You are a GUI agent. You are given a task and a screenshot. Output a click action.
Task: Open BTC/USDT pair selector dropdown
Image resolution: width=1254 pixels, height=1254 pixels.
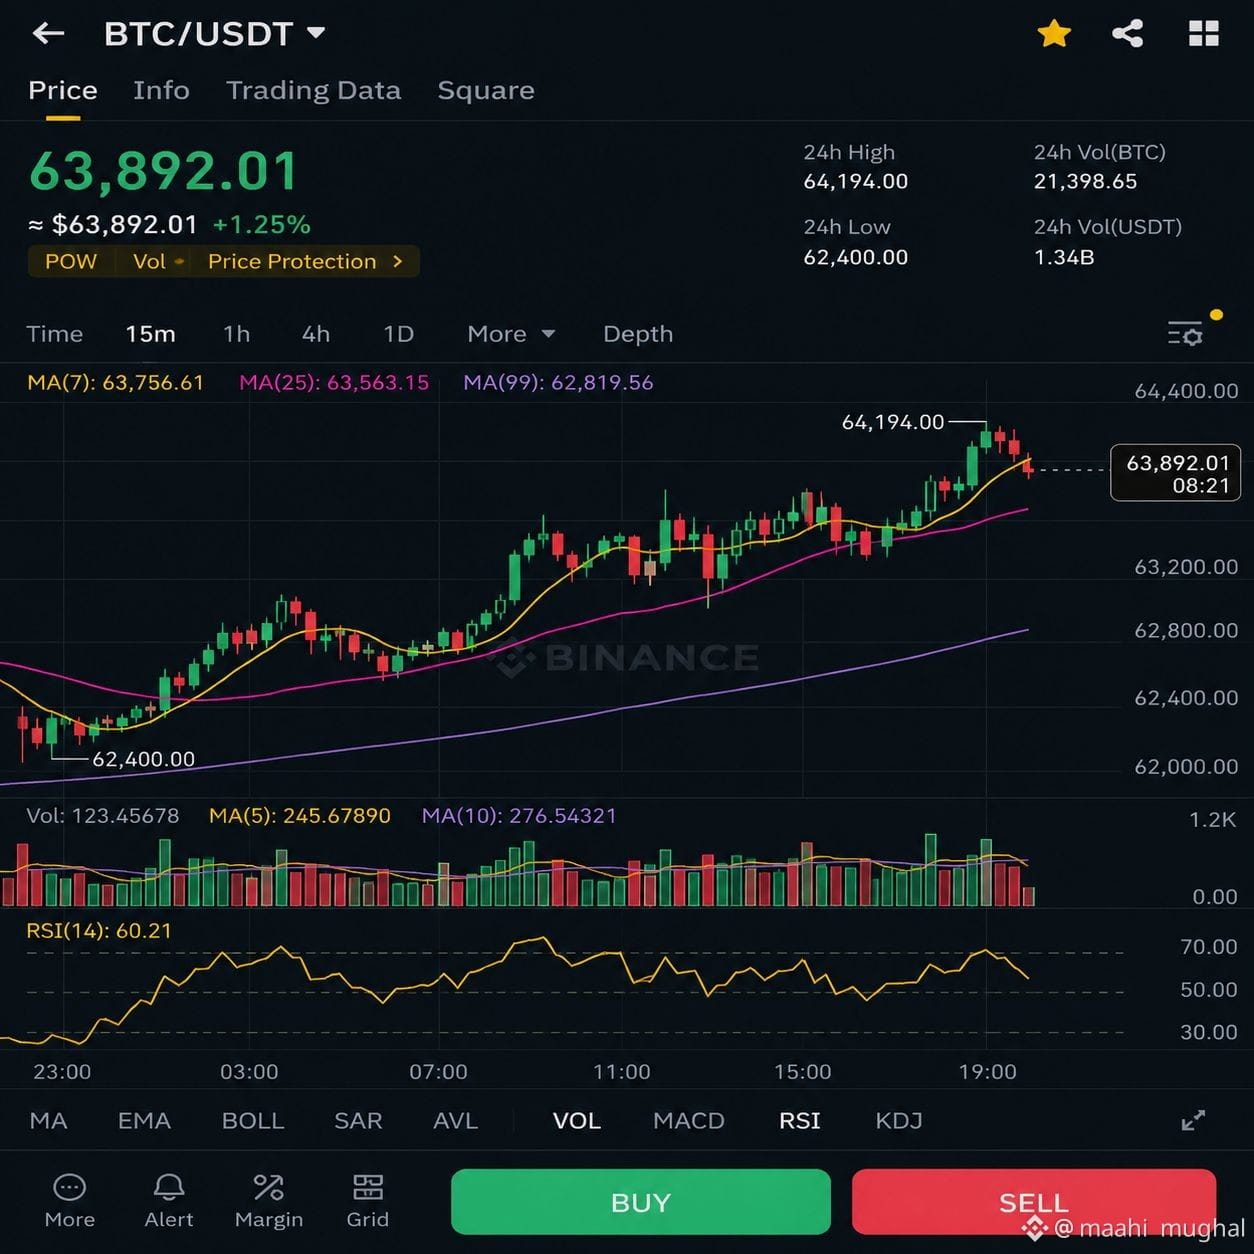tap(215, 34)
